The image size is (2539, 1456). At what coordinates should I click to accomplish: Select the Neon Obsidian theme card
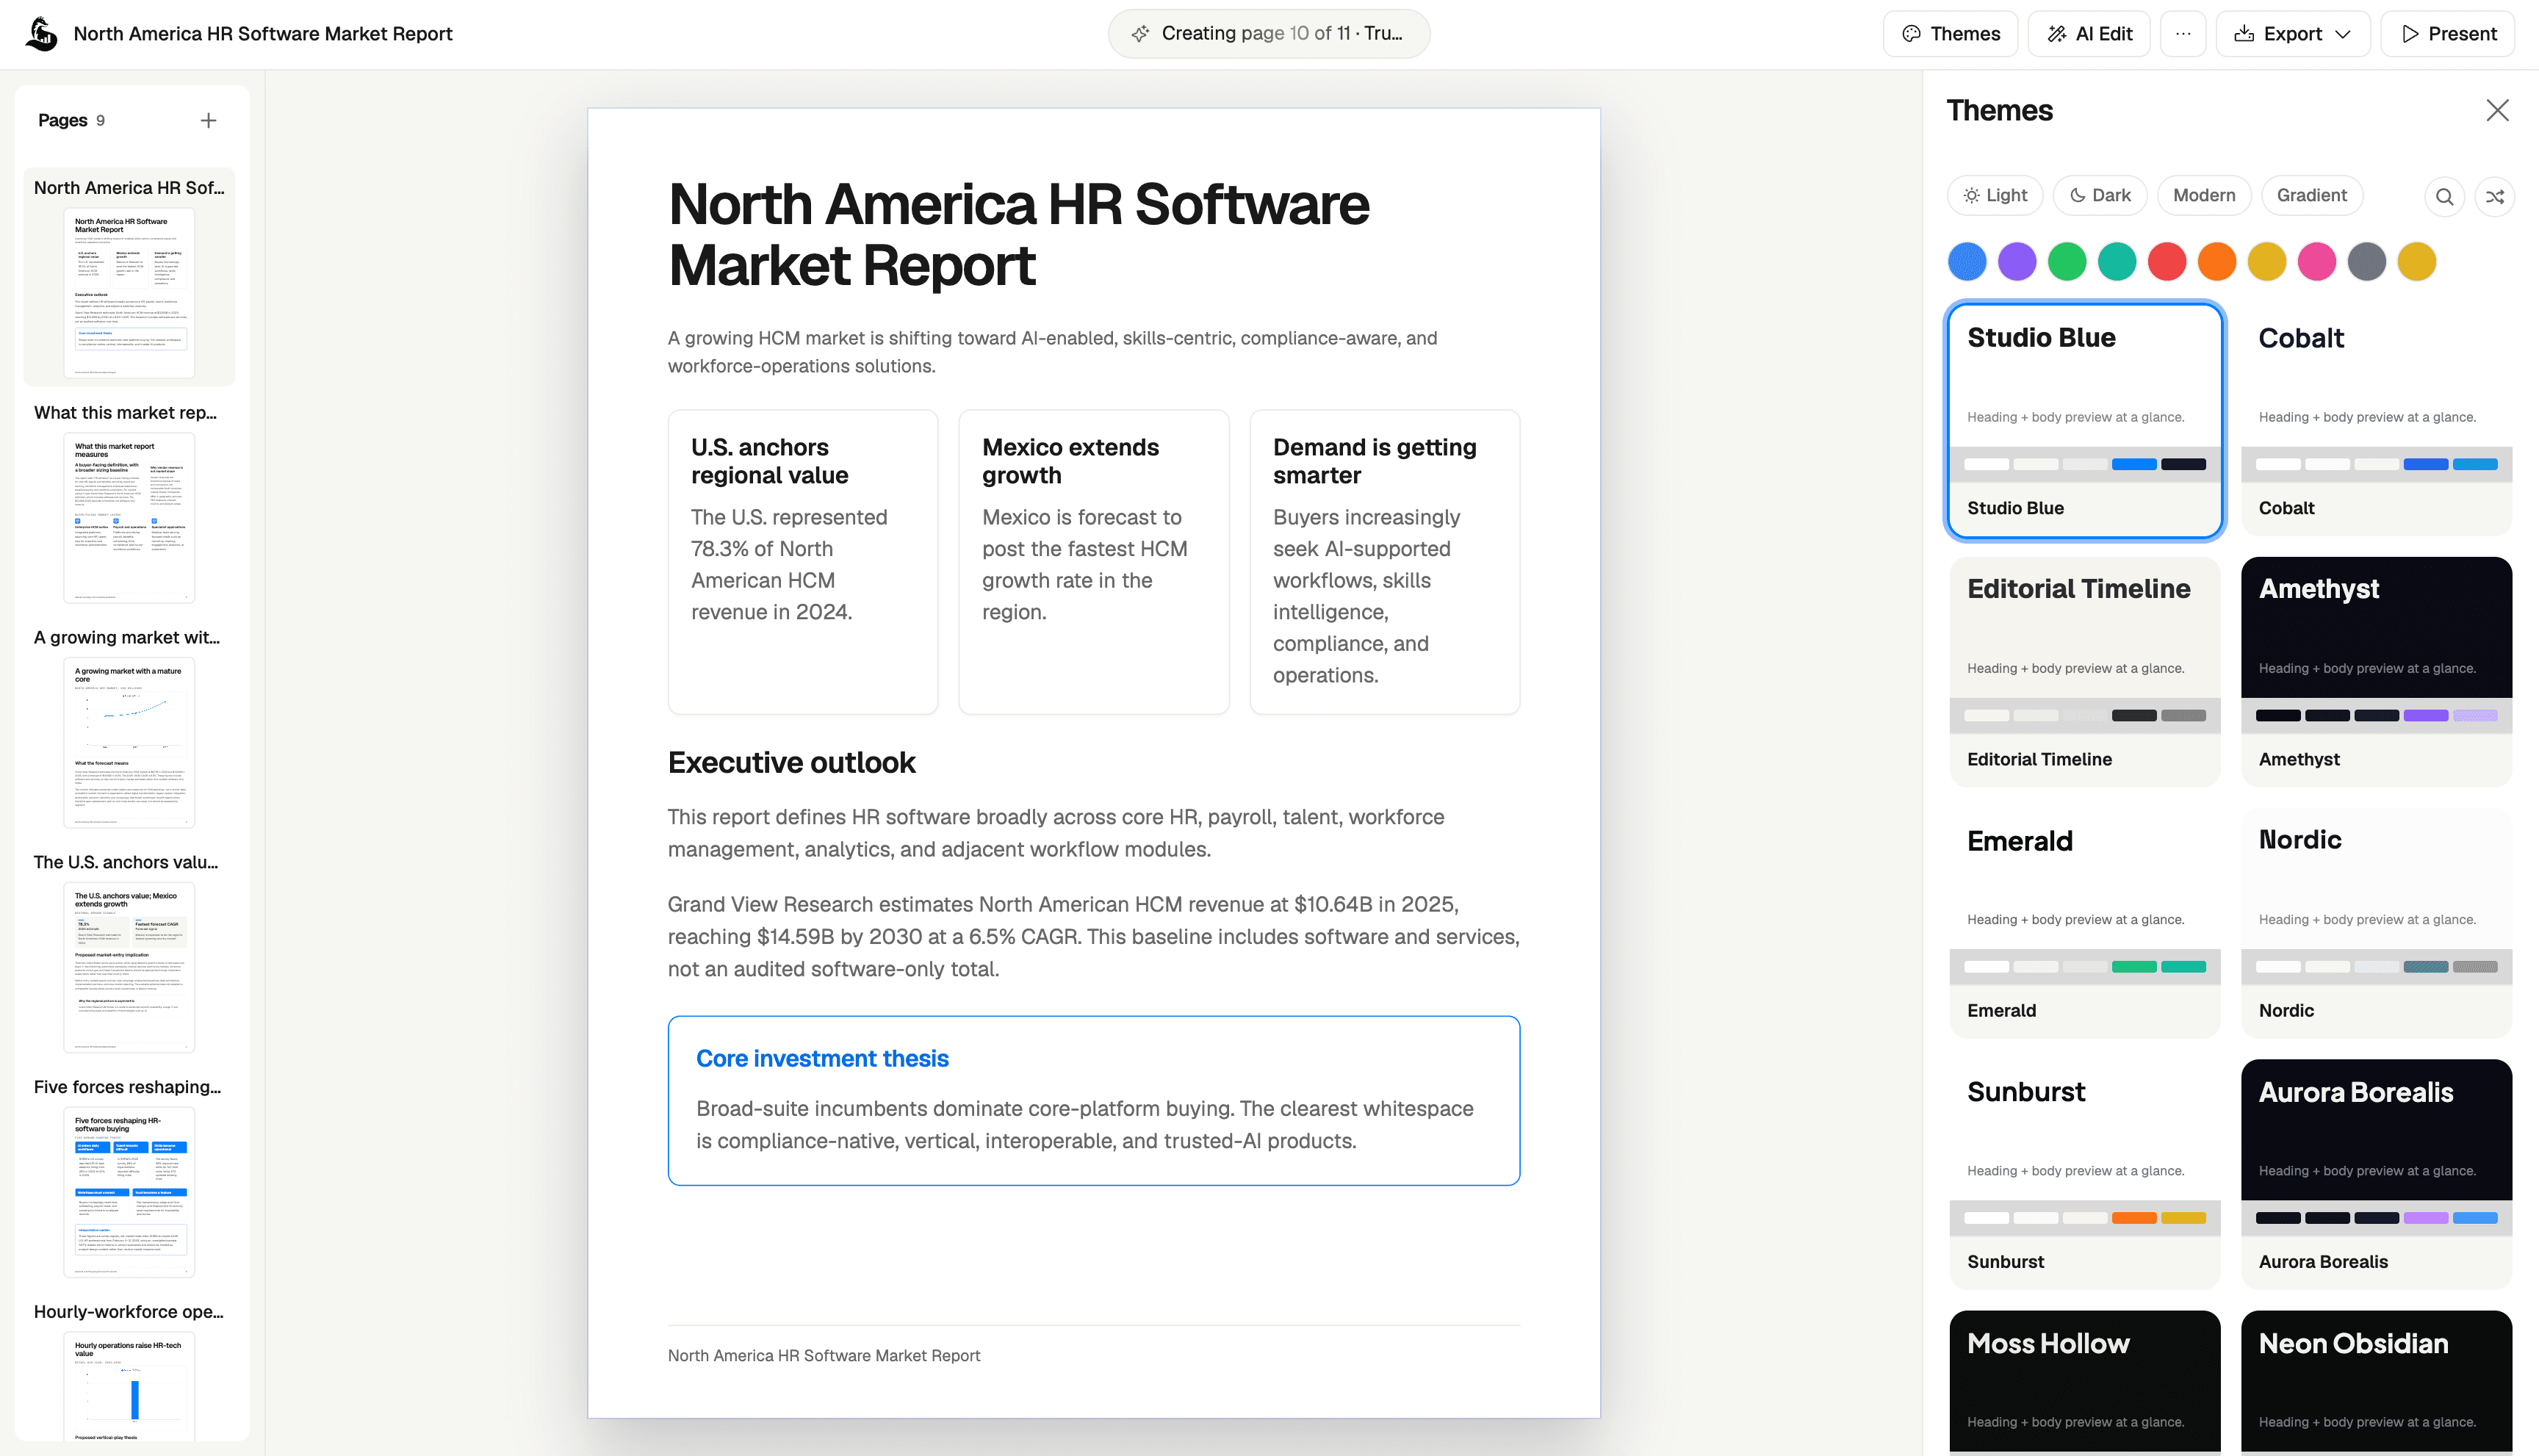click(2376, 1382)
